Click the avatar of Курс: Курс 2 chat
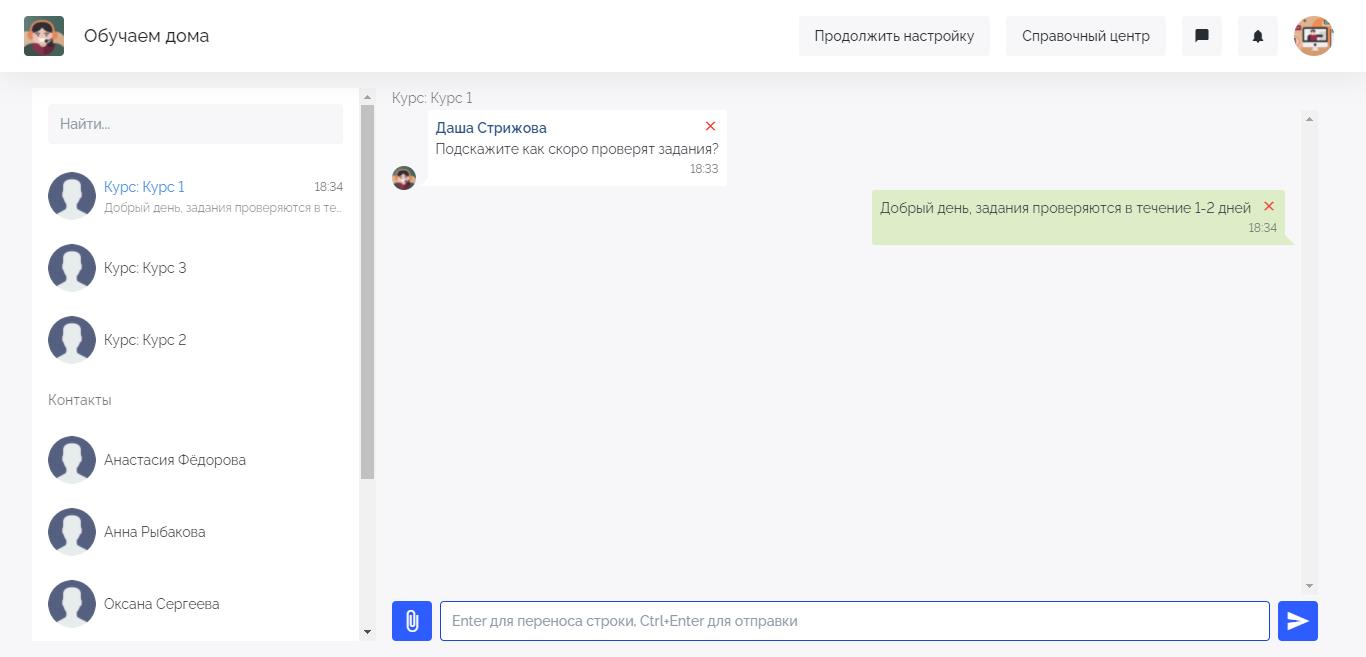The width and height of the screenshot is (1366, 657). [x=72, y=340]
